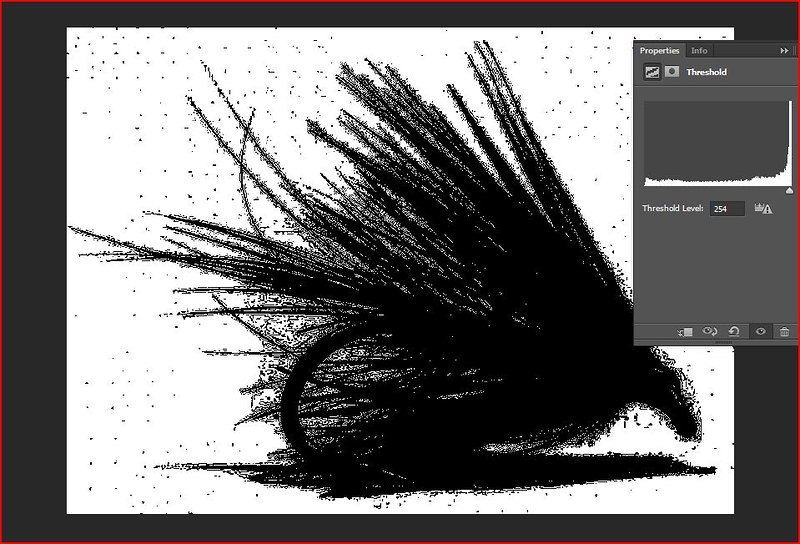This screenshot has height=544, width=800.
Task: Click the Threshold title text
Action: [706, 72]
